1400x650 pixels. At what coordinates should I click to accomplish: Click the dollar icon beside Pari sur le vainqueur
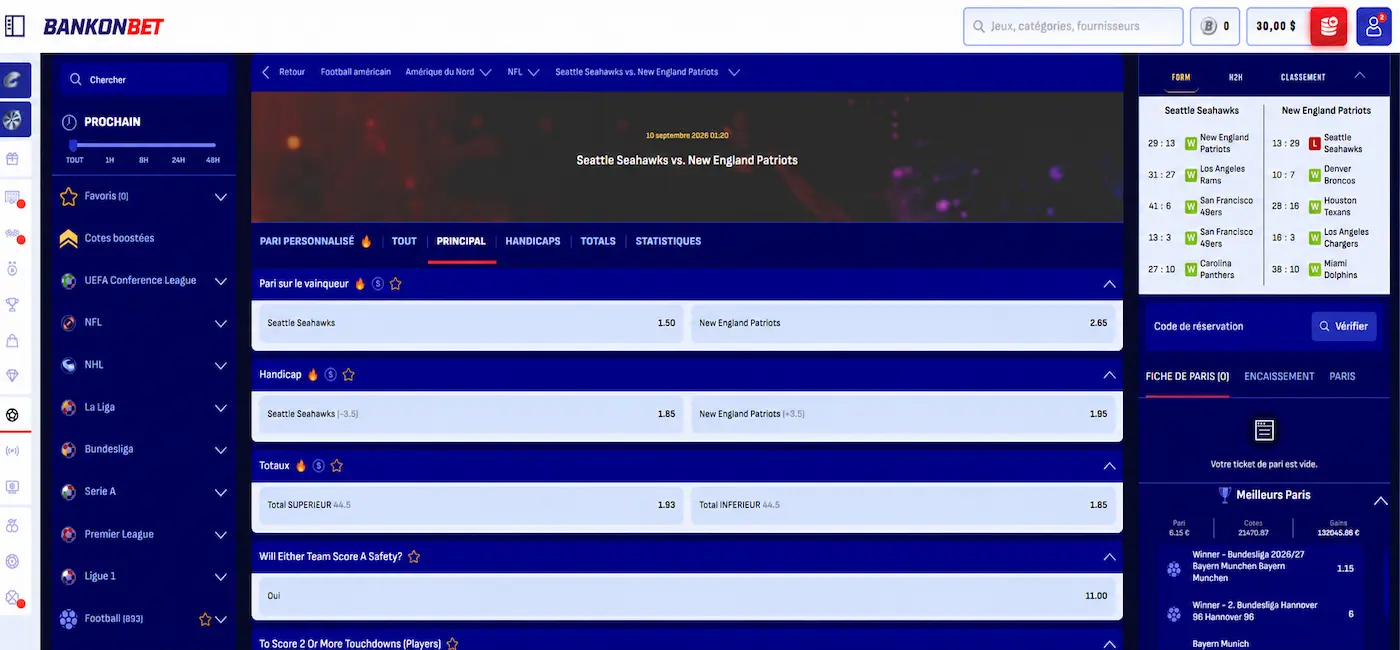tap(377, 284)
